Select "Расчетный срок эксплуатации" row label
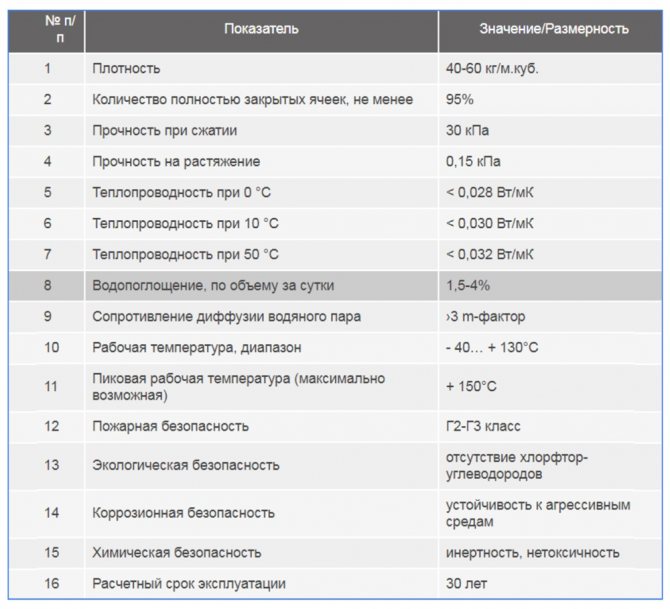This screenshot has width=670, height=609. tap(189, 583)
